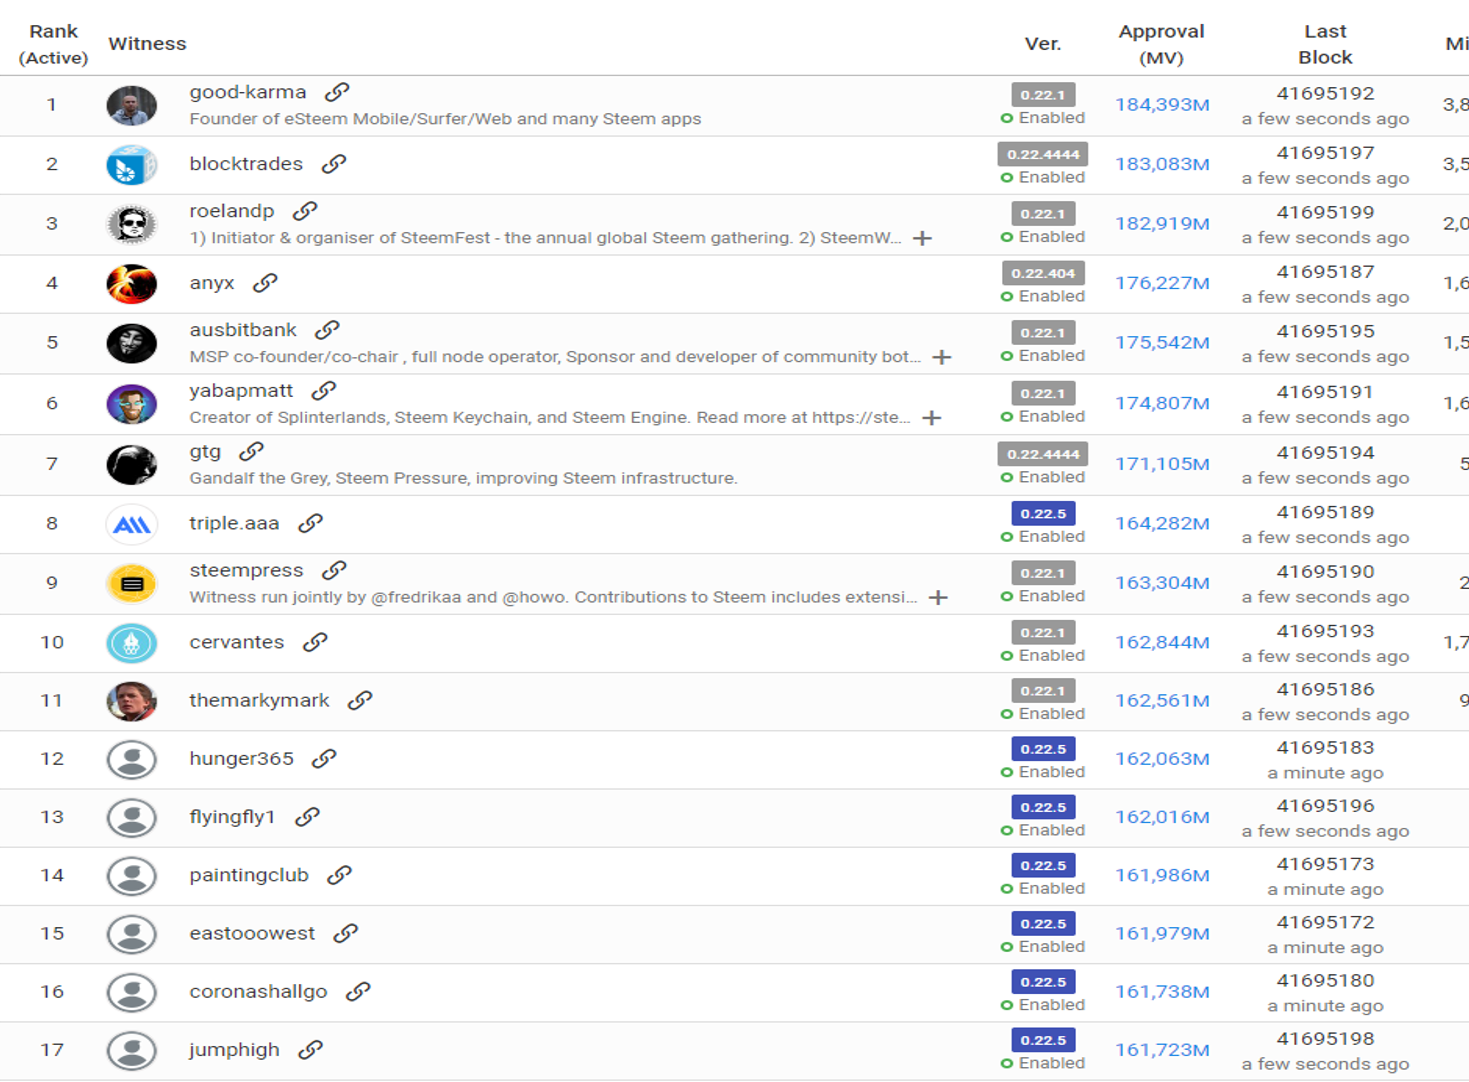Image resolution: width=1469 pixels, height=1082 pixels.
Task: Open triple.aaa's 164,282M approval link
Action: (x=1162, y=523)
